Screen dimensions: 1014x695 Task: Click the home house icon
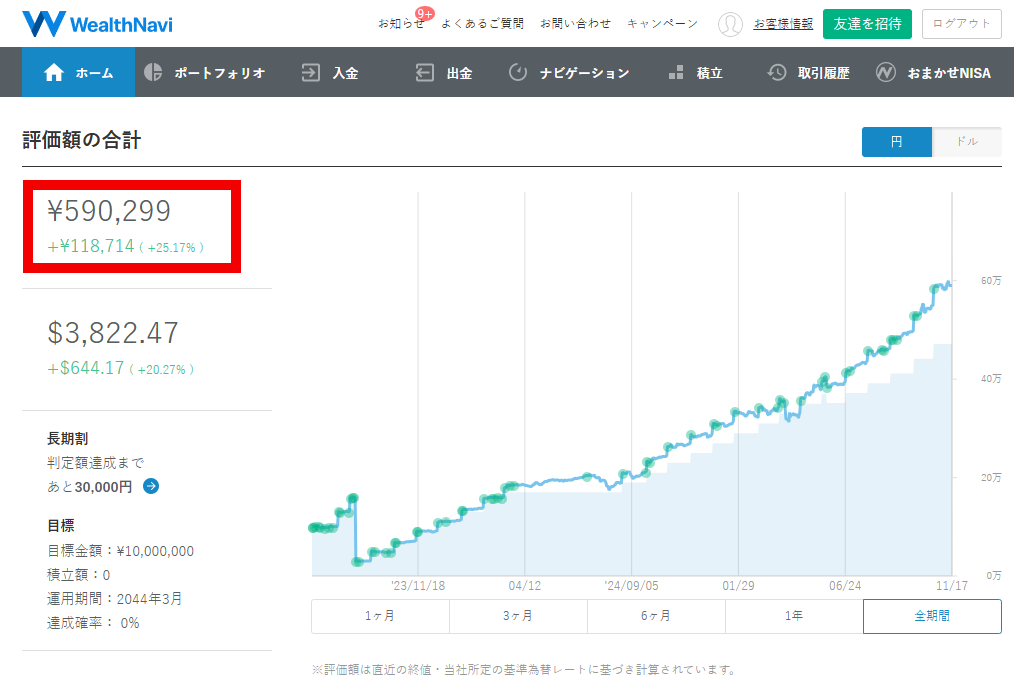click(x=54, y=73)
